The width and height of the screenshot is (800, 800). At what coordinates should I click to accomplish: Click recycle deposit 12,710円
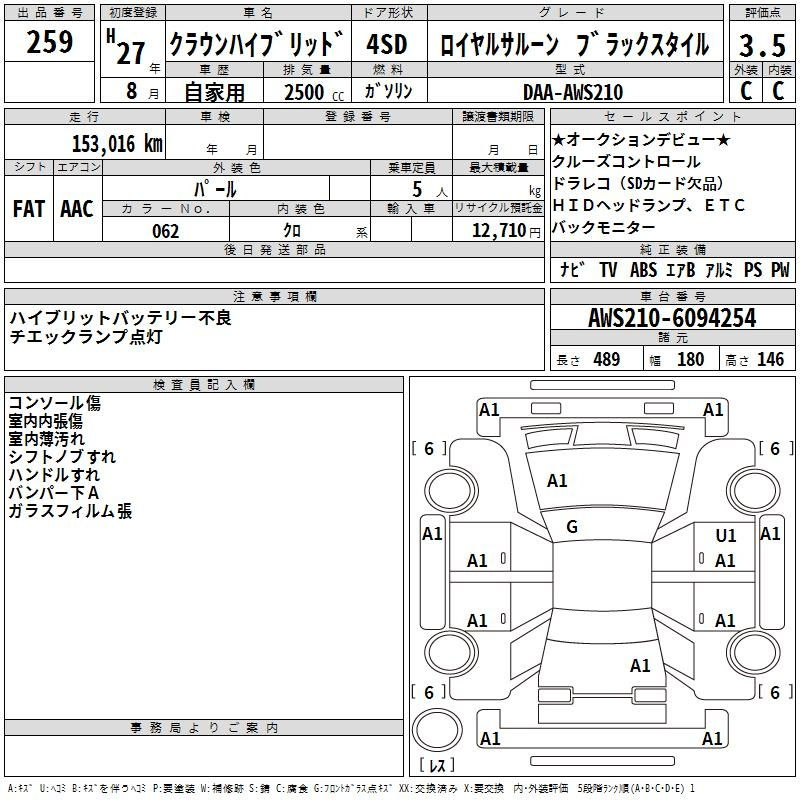[x=506, y=231]
